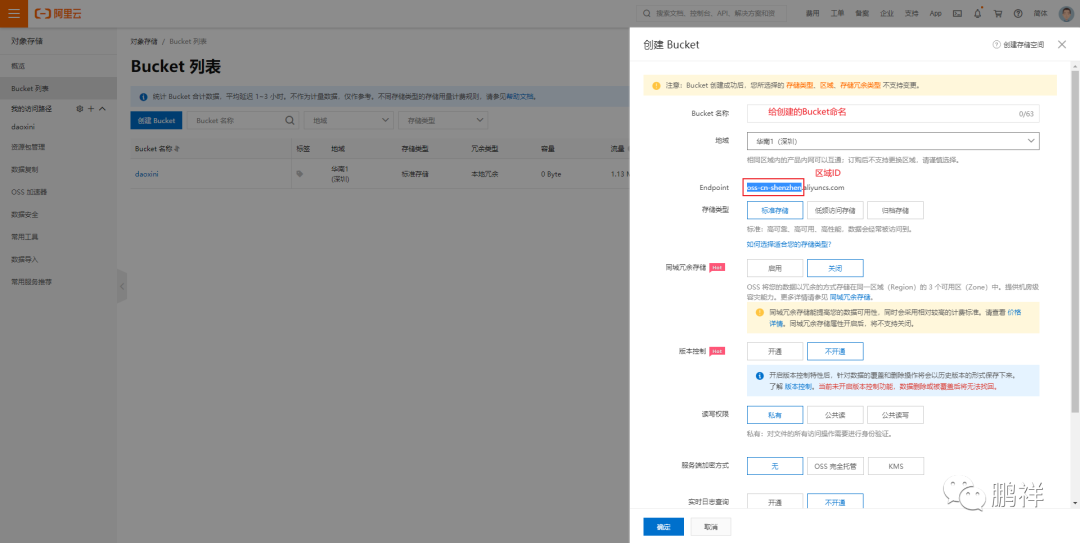Select 标准存储 storage type
The width and height of the screenshot is (1080, 543).
775,210
